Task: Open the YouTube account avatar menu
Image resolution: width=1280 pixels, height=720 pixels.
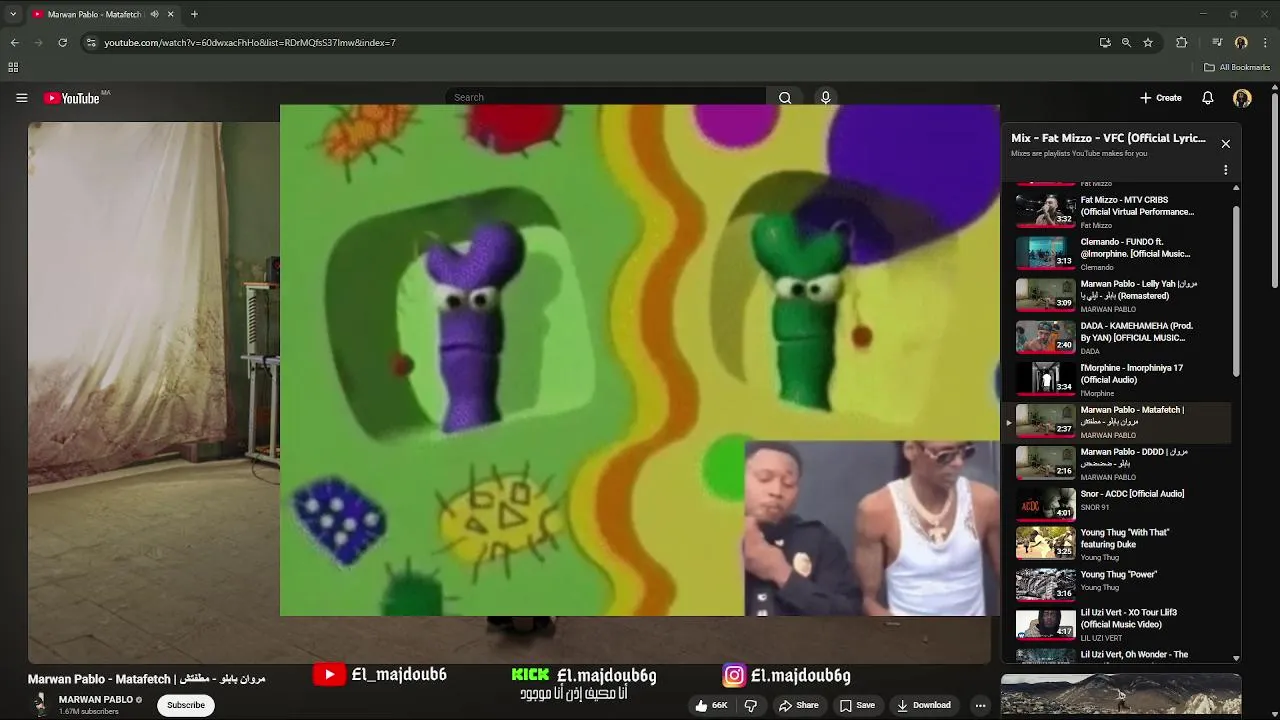Action: coord(1242,98)
